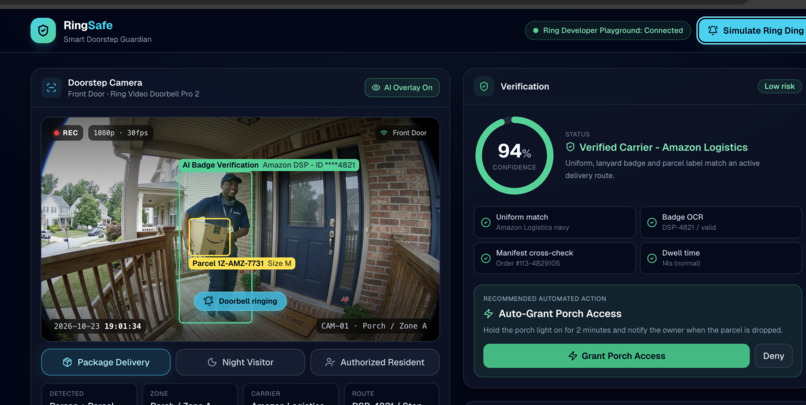Click the Doorbell ringing overlay pill

240,301
